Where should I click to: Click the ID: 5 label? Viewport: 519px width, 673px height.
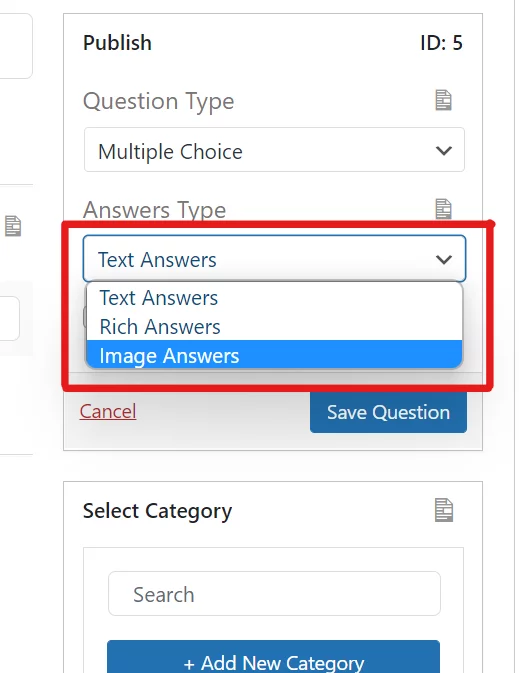[441, 43]
